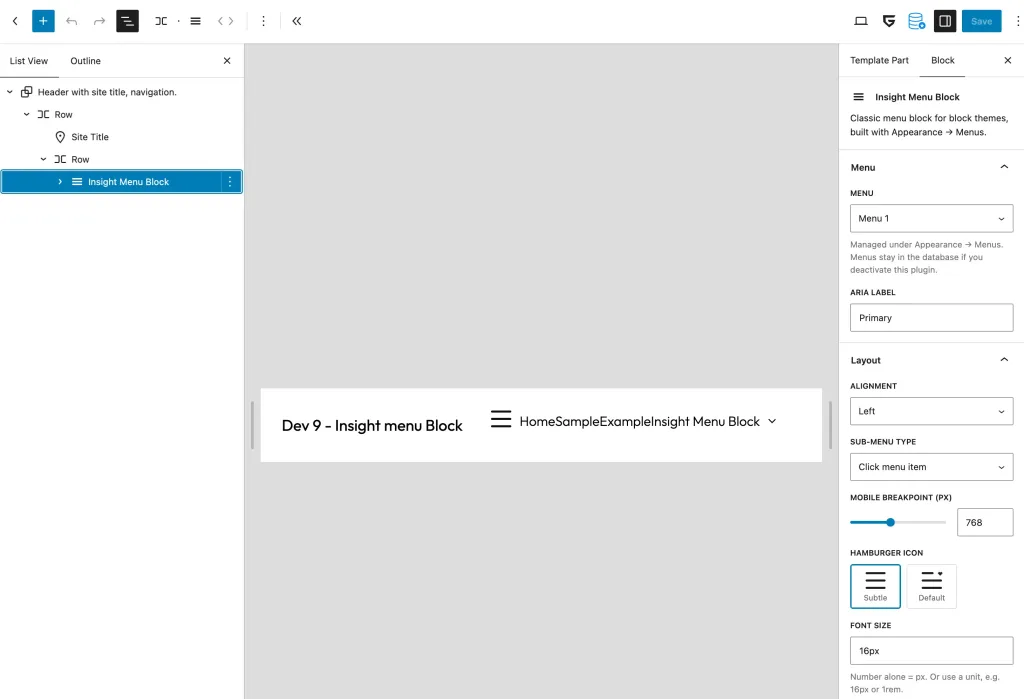1024x699 pixels.
Task: Toggle the Settings sidebar panel
Action: point(945,21)
